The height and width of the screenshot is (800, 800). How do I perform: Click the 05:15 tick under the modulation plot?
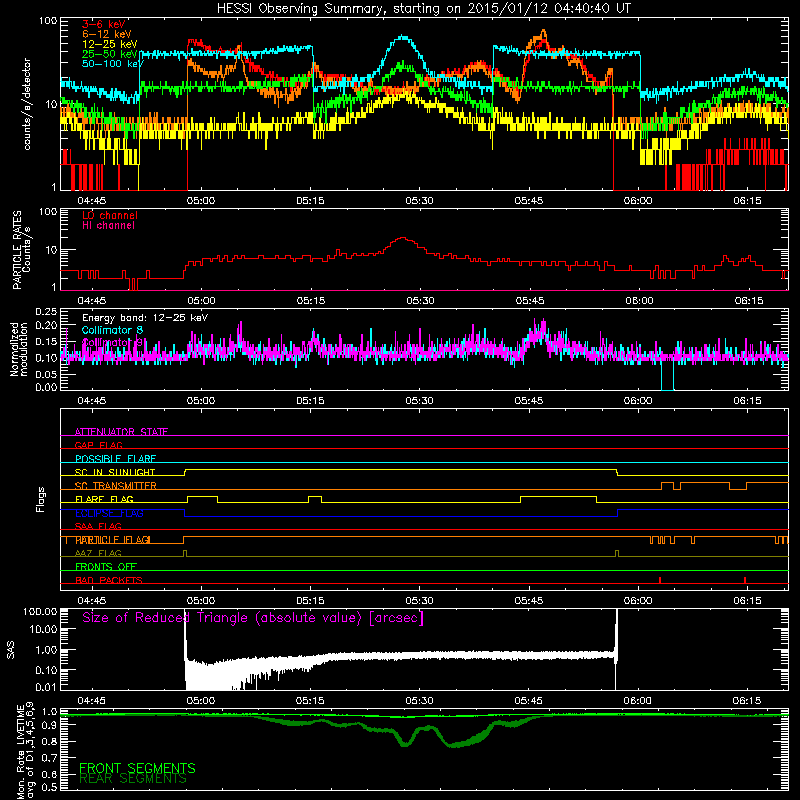(x=310, y=401)
